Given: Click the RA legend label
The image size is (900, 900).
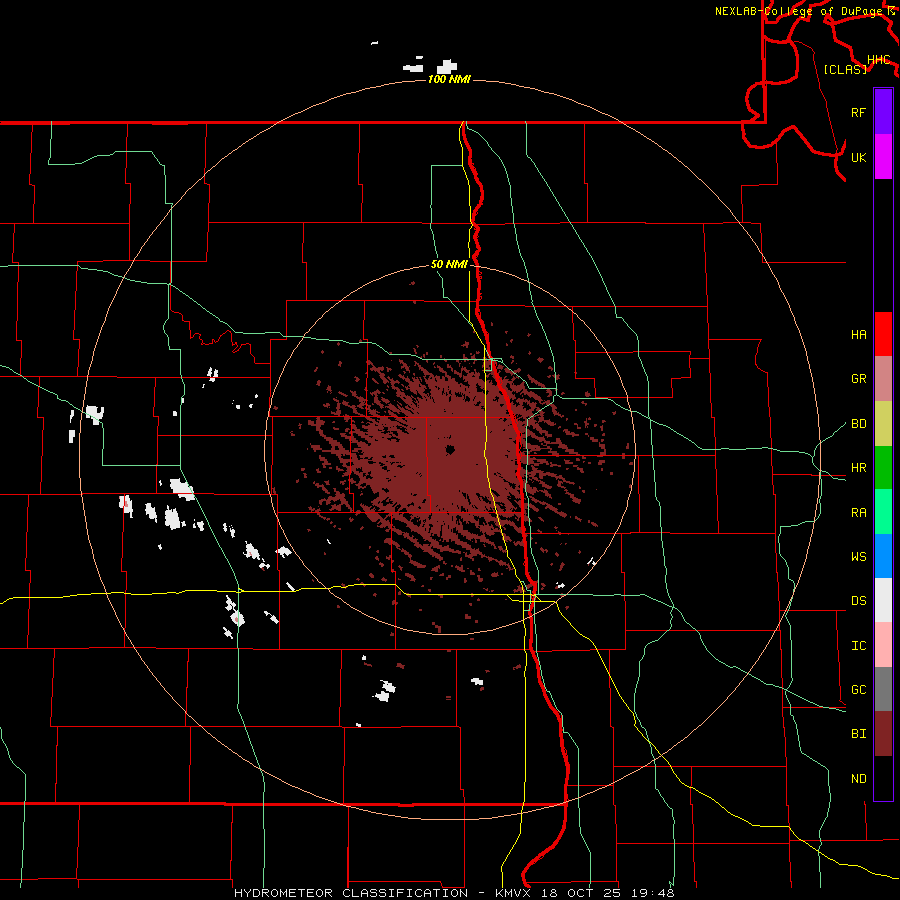Looking at the screenshot, I should [858, 513].
